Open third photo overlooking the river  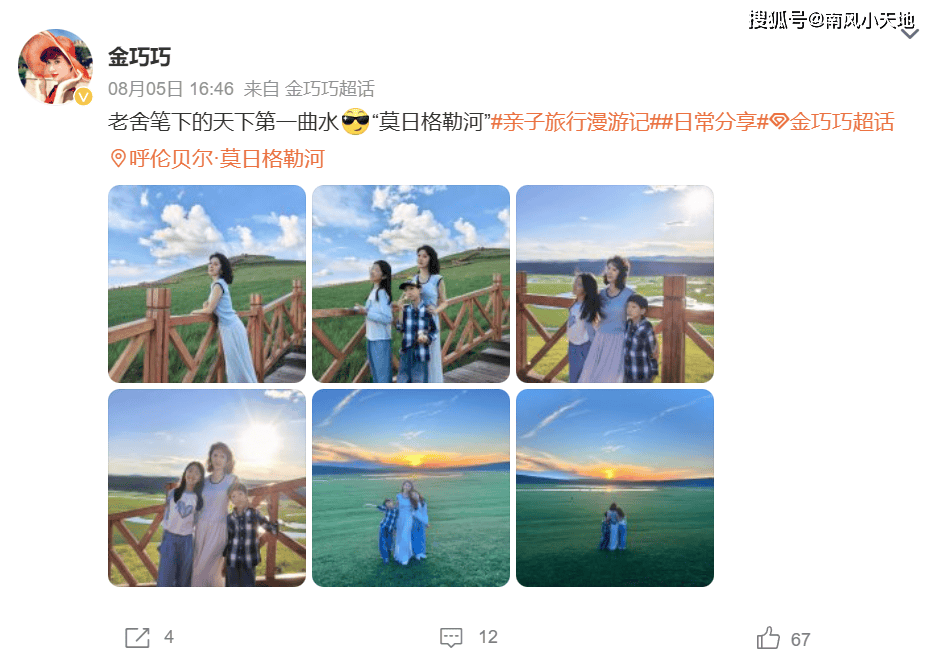click(x=615, y=284)
